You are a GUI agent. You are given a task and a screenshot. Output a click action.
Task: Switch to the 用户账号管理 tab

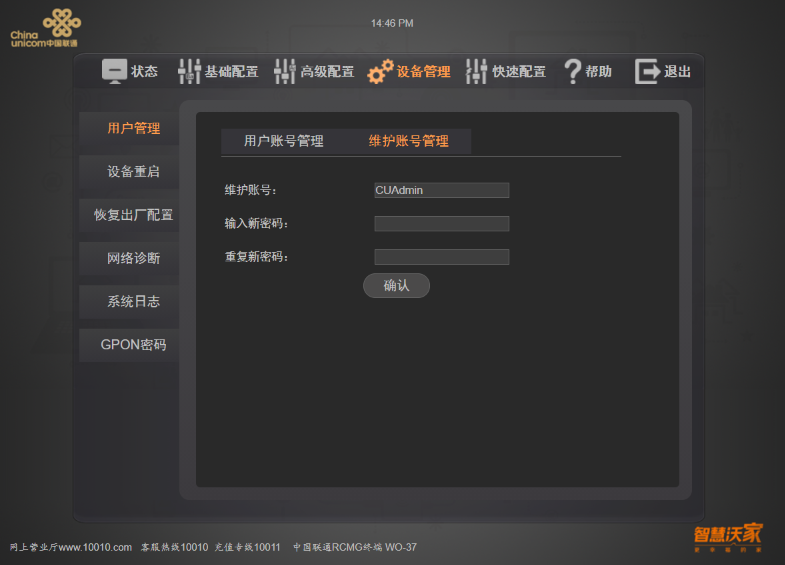283,141
